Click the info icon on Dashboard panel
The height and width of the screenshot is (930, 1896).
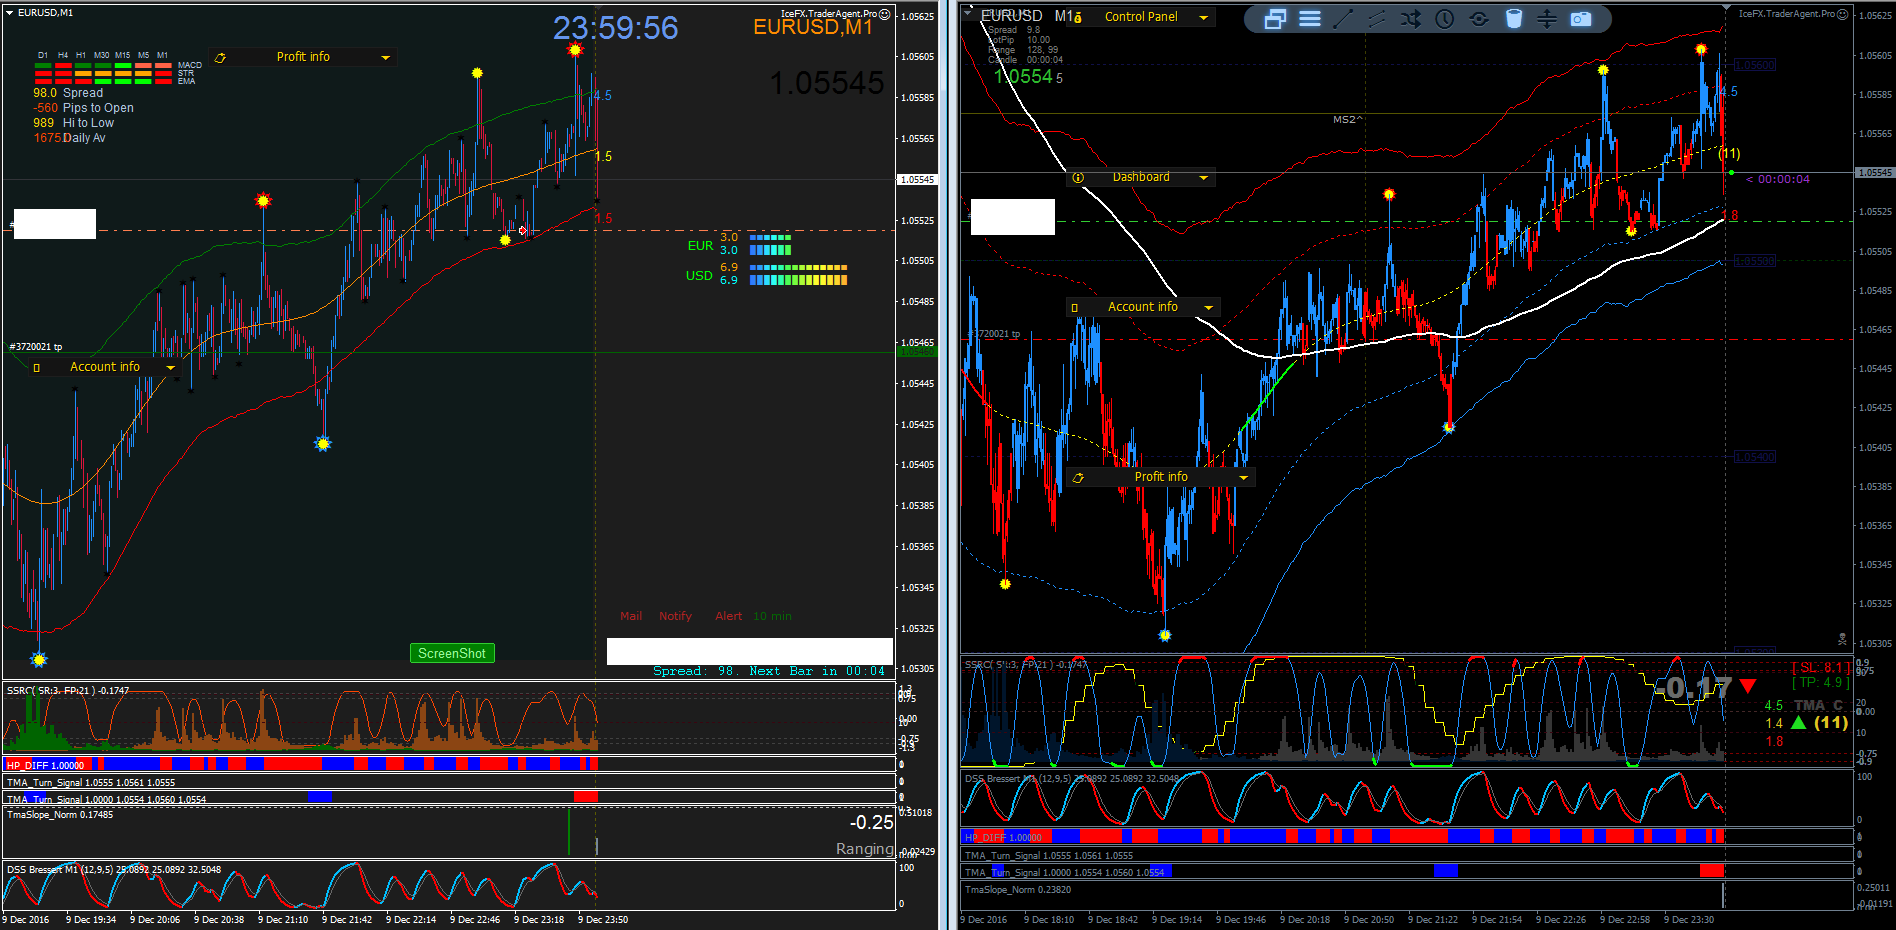point(1078,178)
